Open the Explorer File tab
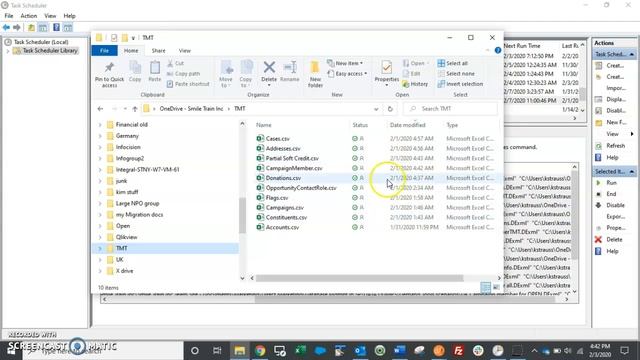Viewport: 640px width, 360px height. (x=104, y=51)
